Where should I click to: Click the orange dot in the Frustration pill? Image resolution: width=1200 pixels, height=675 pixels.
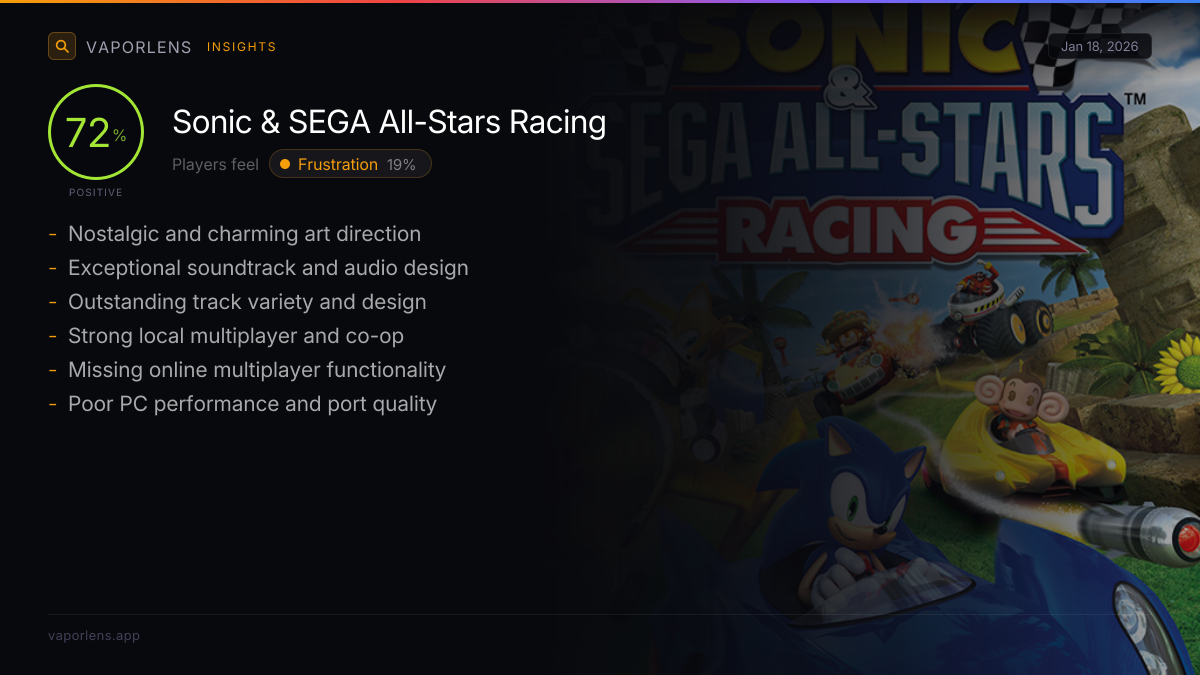285,164
